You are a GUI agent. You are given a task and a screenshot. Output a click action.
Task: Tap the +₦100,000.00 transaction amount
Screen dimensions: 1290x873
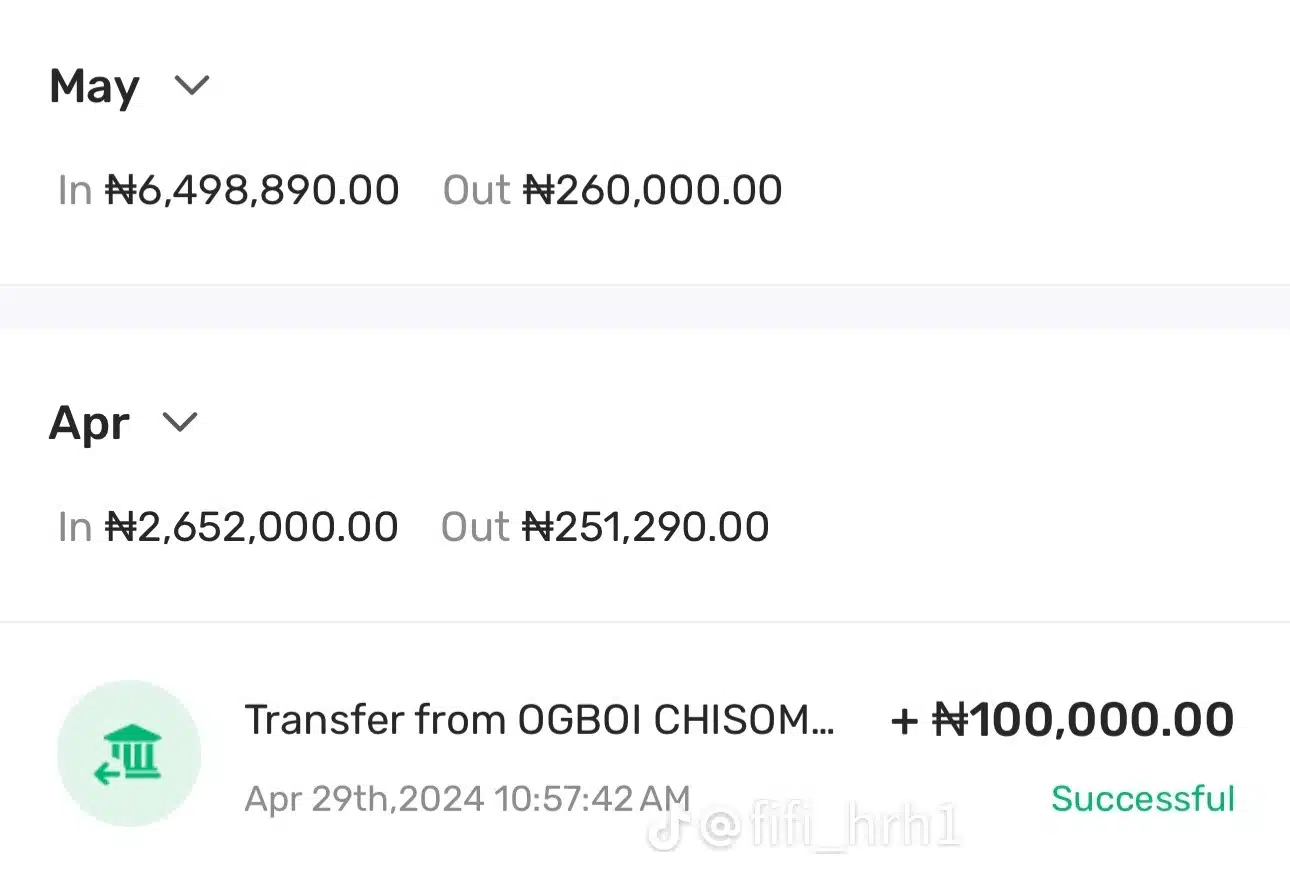coord(1062,720)
